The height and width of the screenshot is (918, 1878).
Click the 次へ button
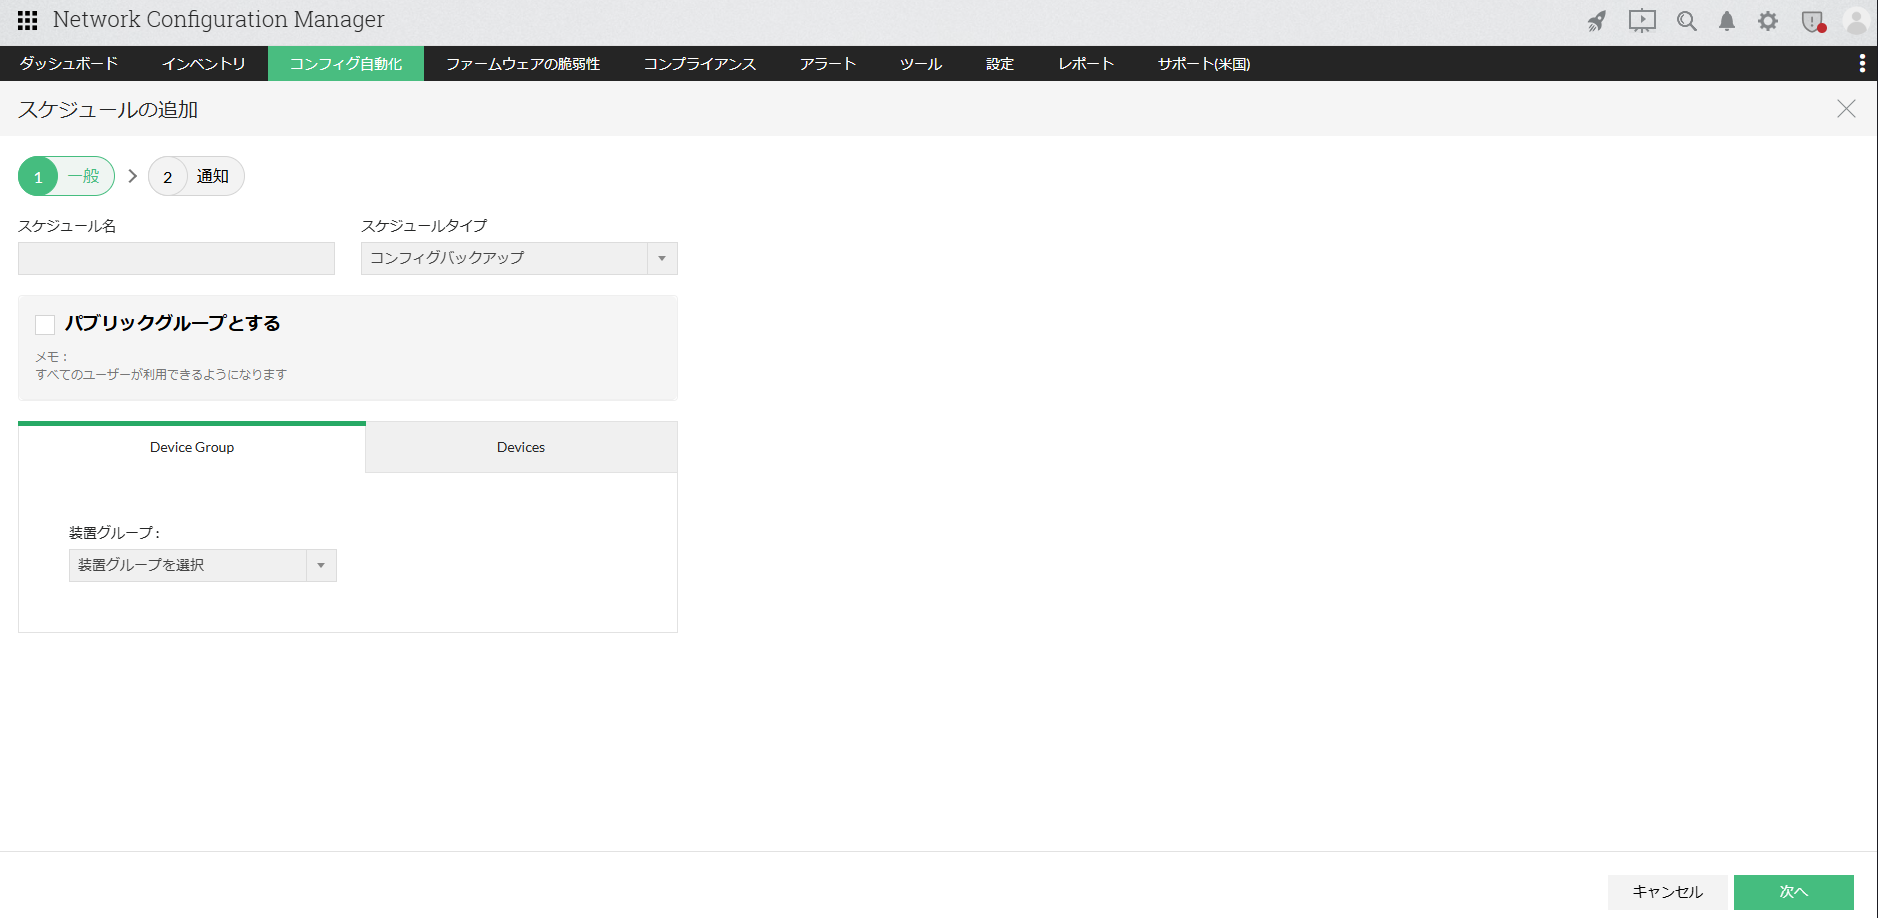(x=1794, y=892)
